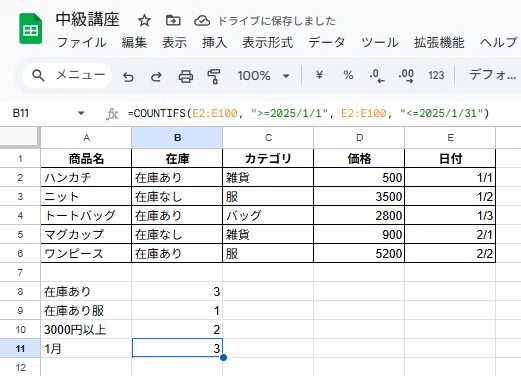Open the 拡張機能 menu
The height and width of the screenshot is (376, 521).
[439, 43]
